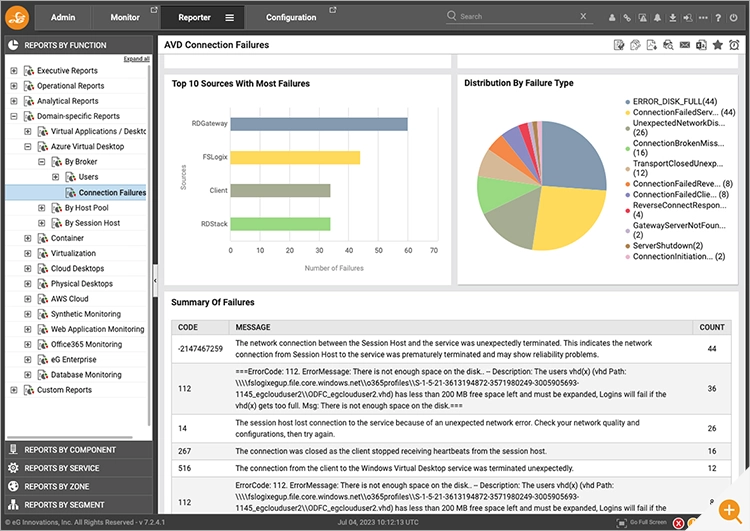750x531 pixels.
Task: Click the FSLogix yellow bar
Action: click(295, 157)
